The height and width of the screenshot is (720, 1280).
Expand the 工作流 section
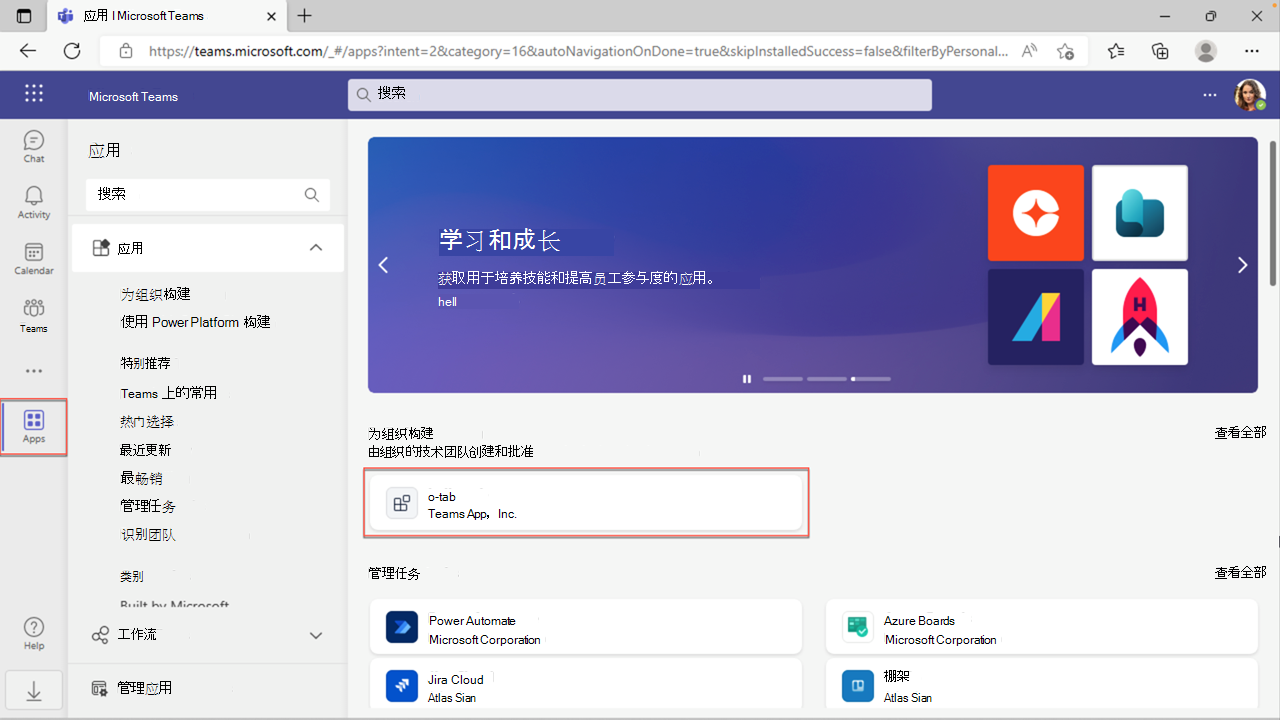(x=208, y=635)
